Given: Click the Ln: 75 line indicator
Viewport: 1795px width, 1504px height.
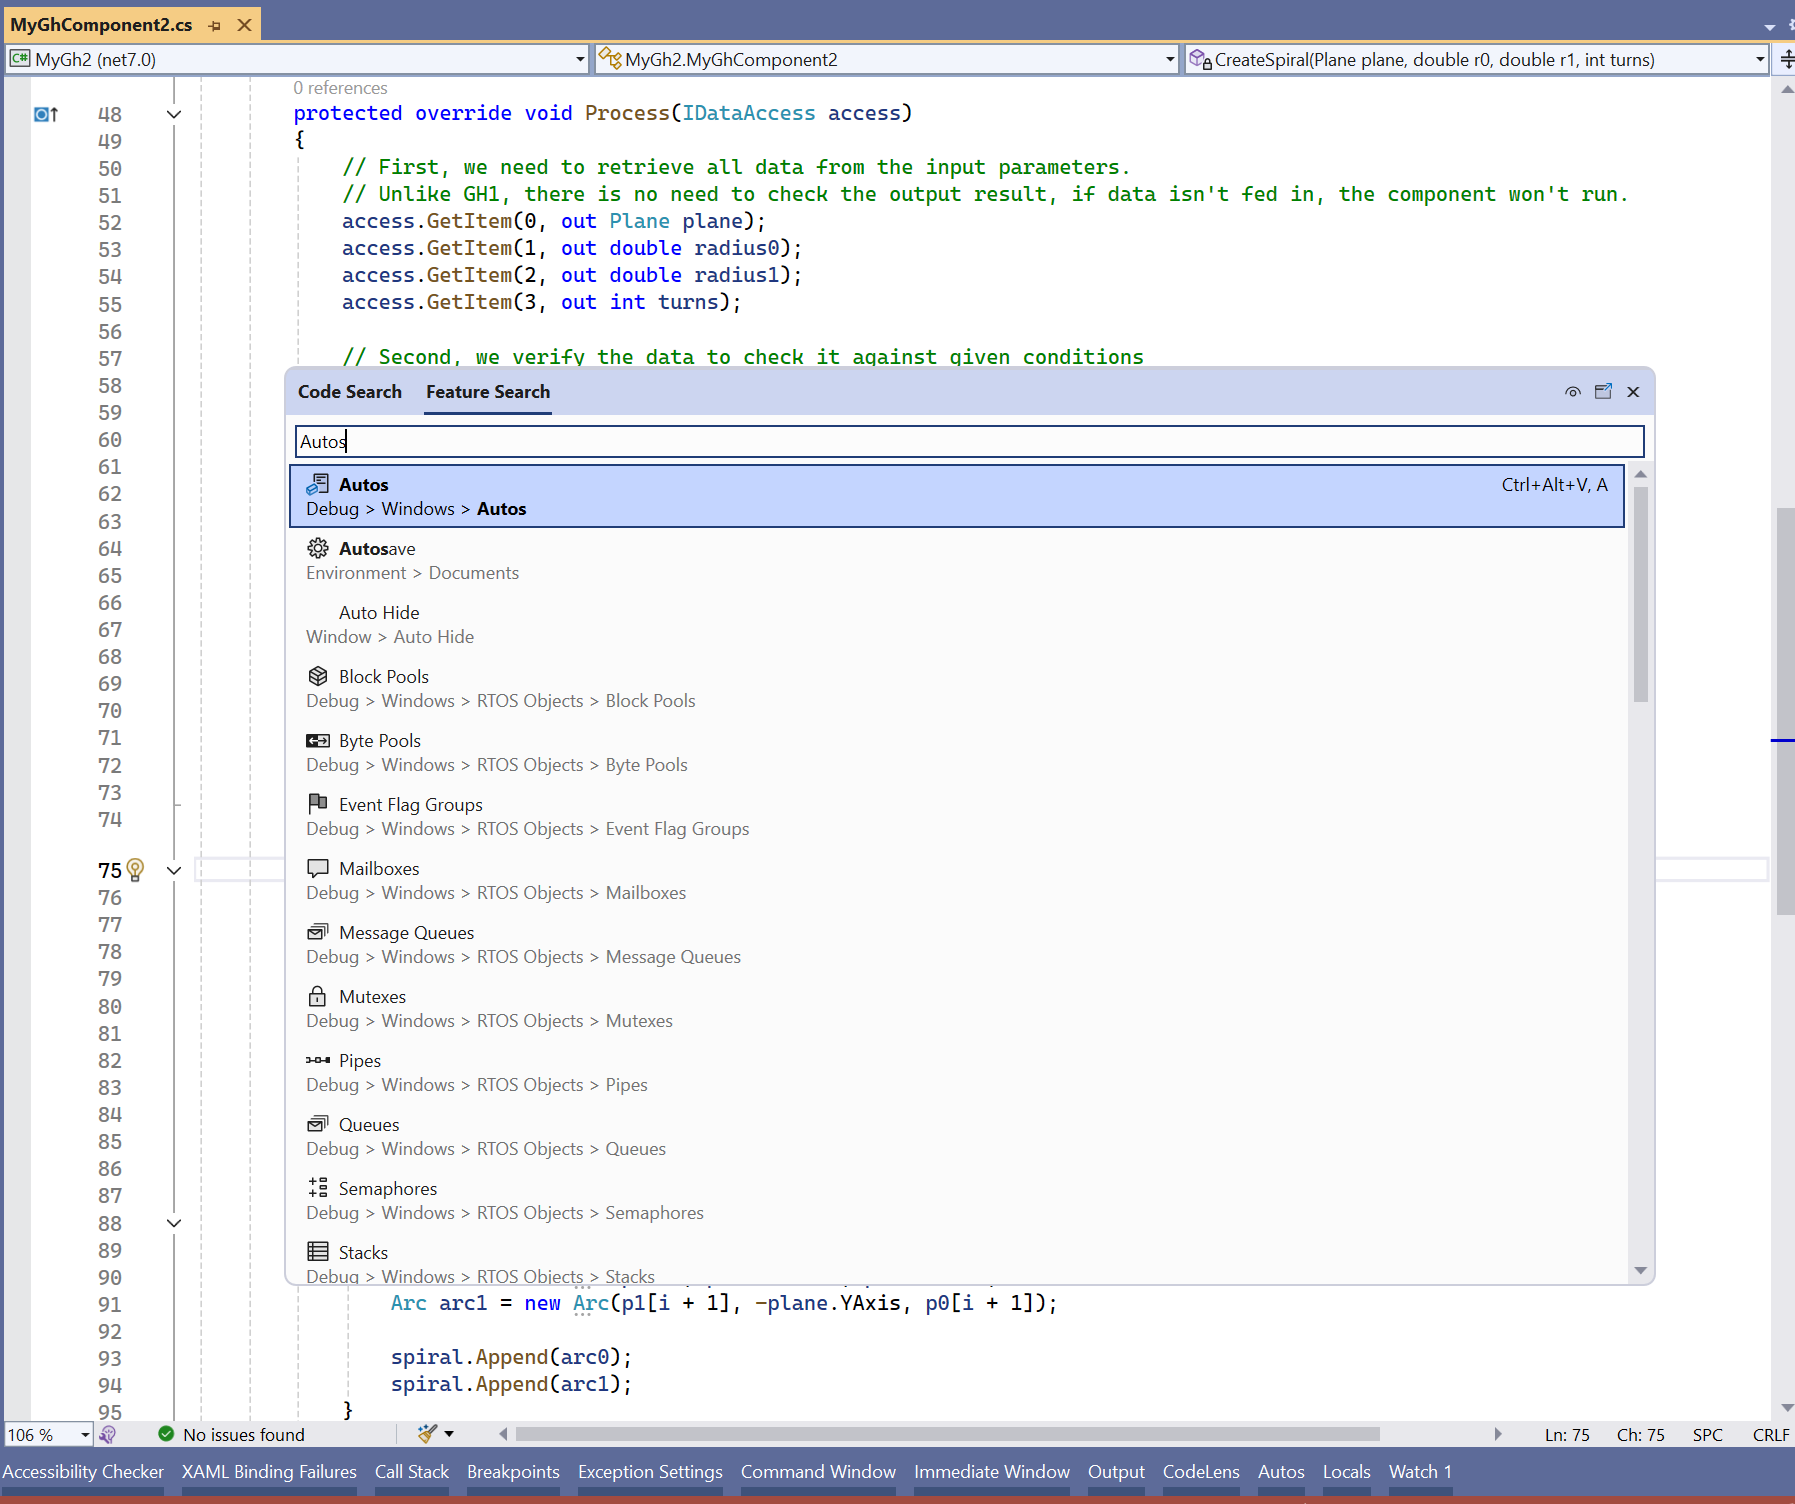Looking at the screenshot, I should [x=1567, y=1435].
